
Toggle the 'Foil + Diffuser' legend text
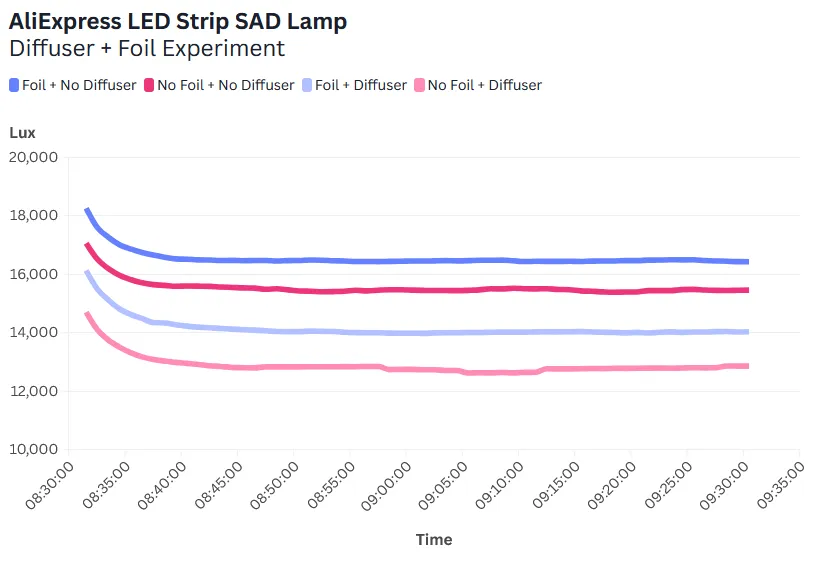tap(361, 85)
